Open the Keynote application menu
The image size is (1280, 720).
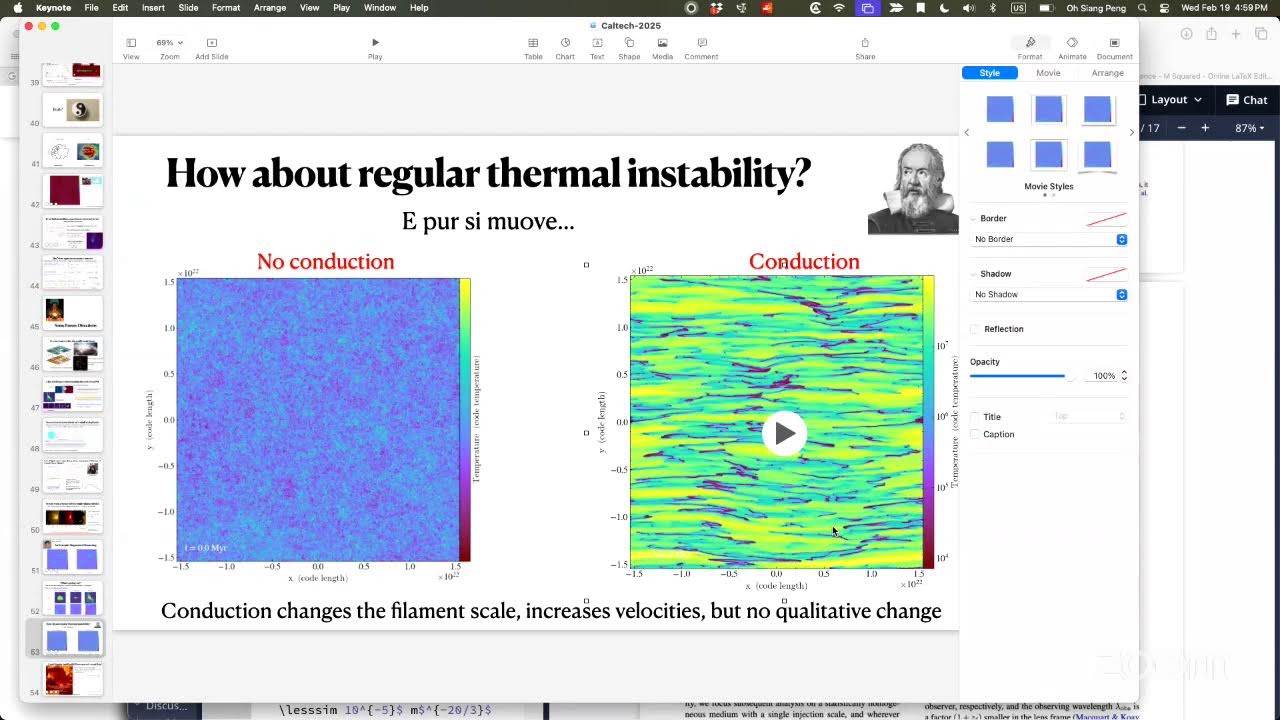[53, 8]
